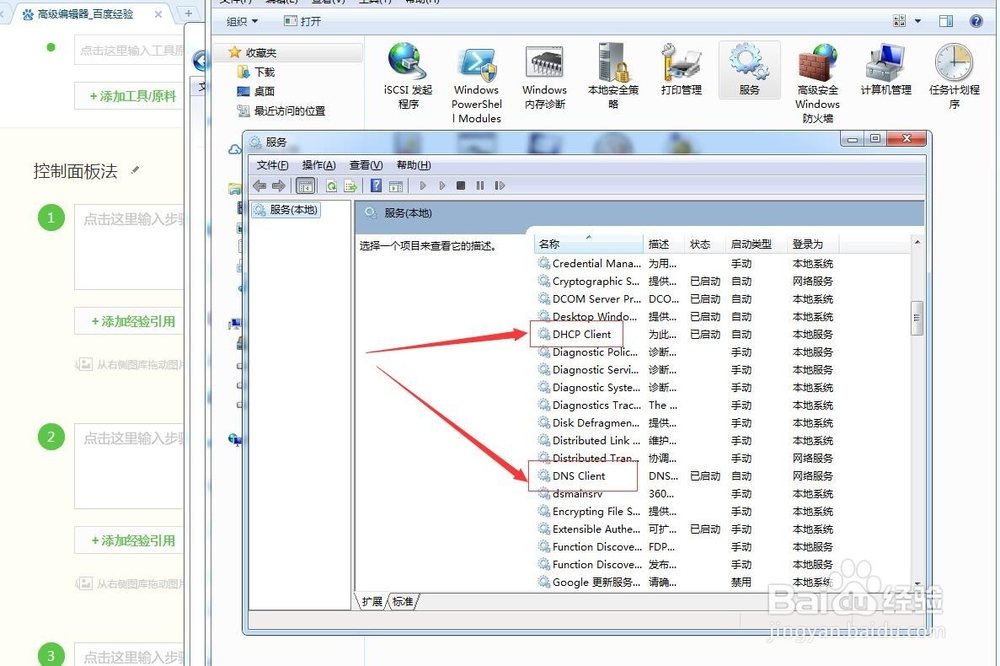Open view options dropdown arrow in Explorer

tap(918, 21)
